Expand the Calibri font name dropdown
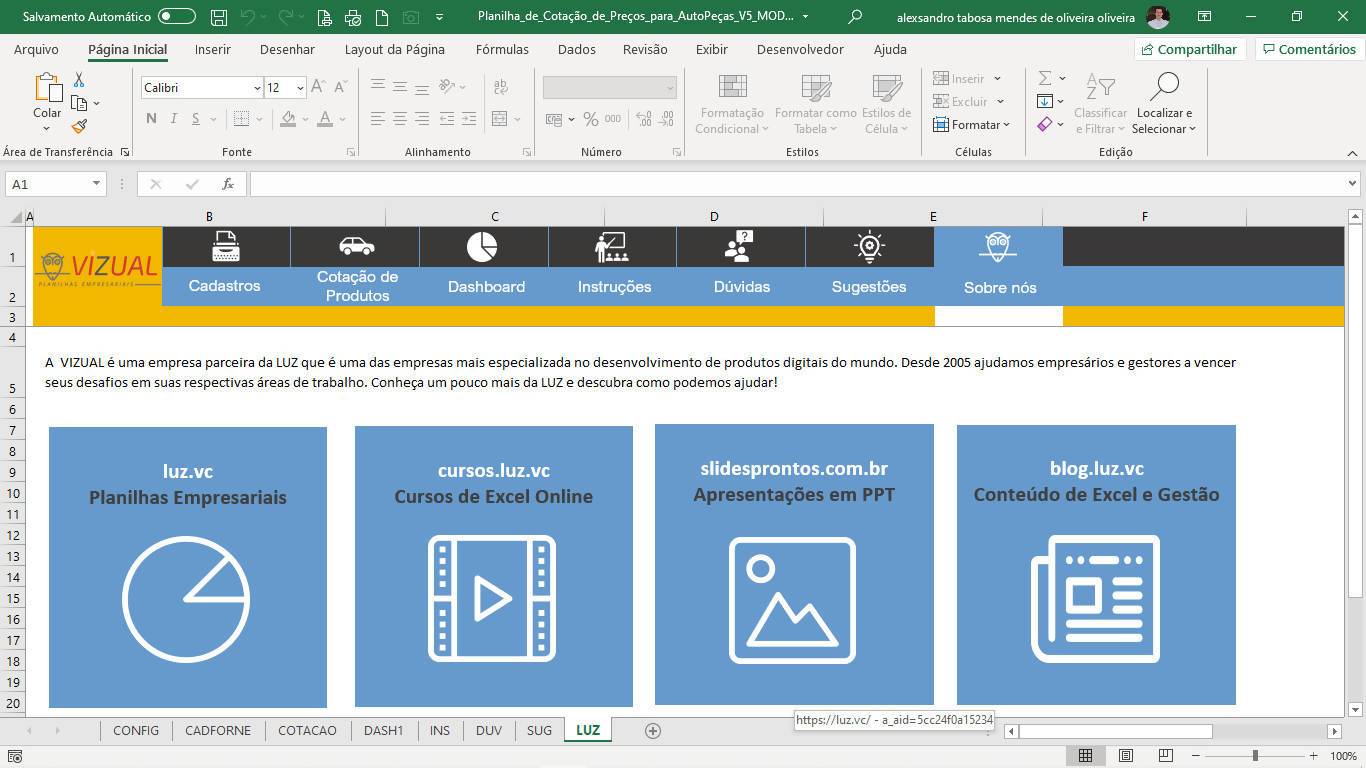 (x=257, y=88)
